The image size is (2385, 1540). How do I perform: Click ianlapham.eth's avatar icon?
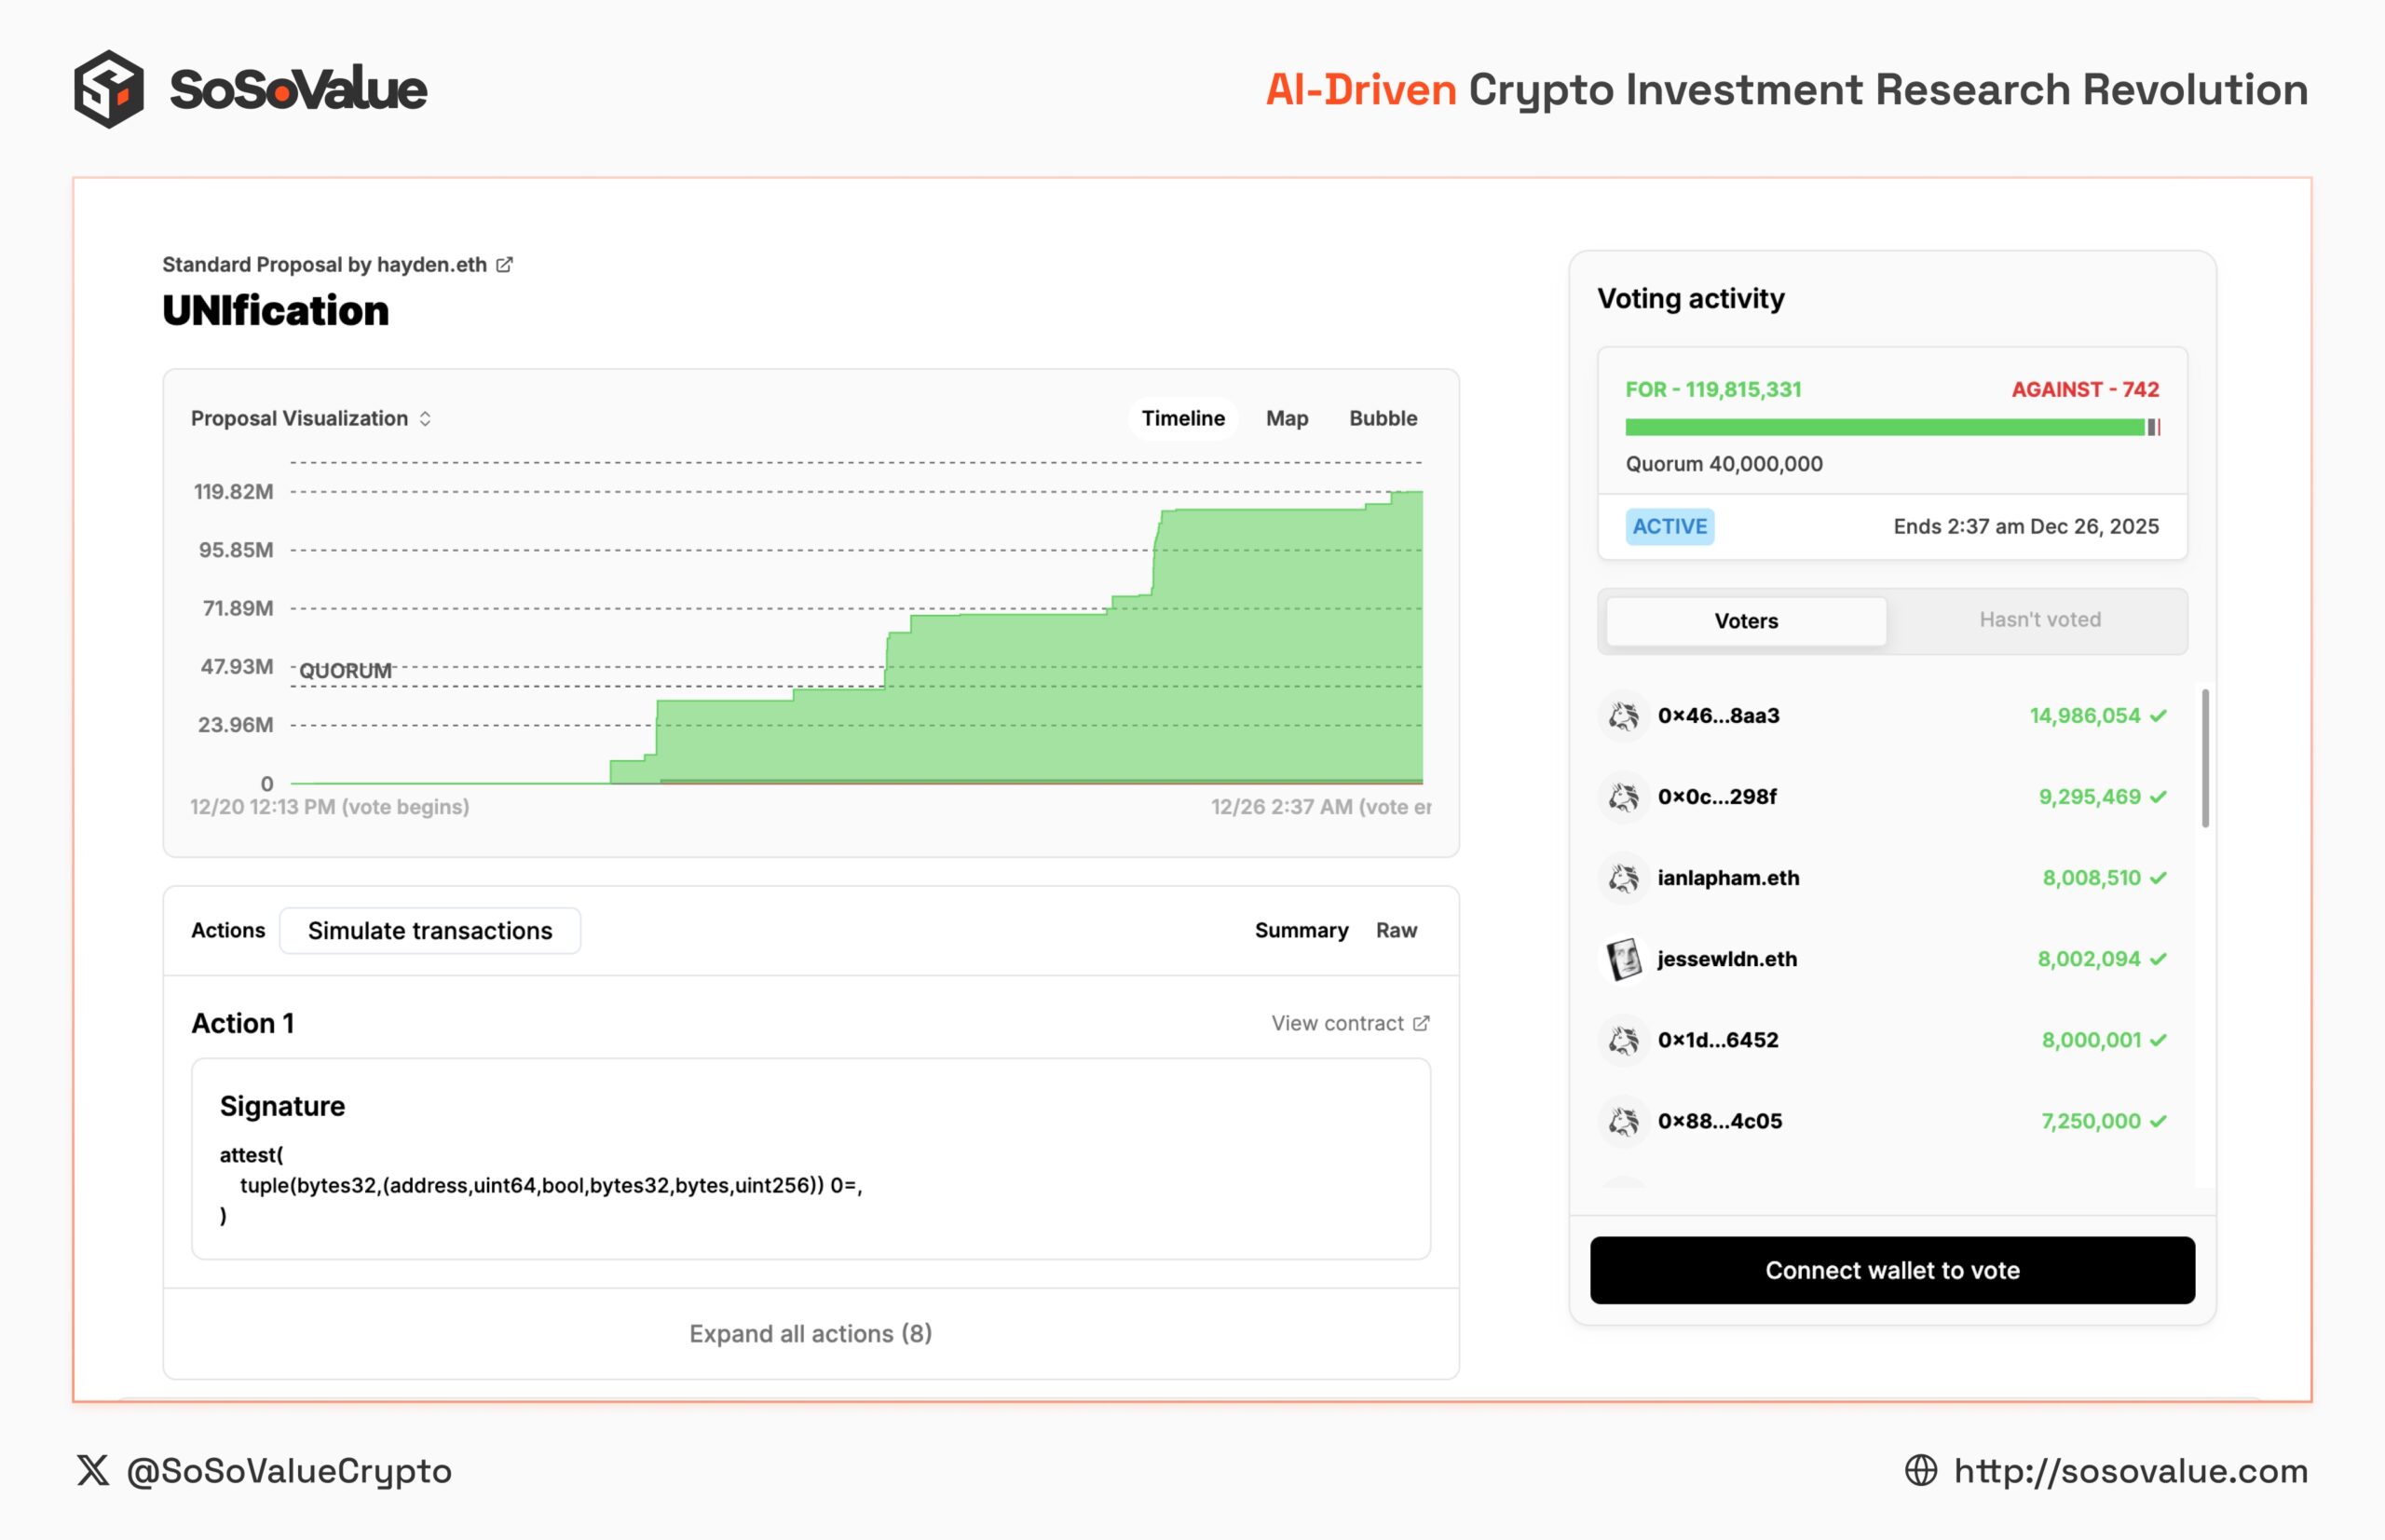point(1623,878)
